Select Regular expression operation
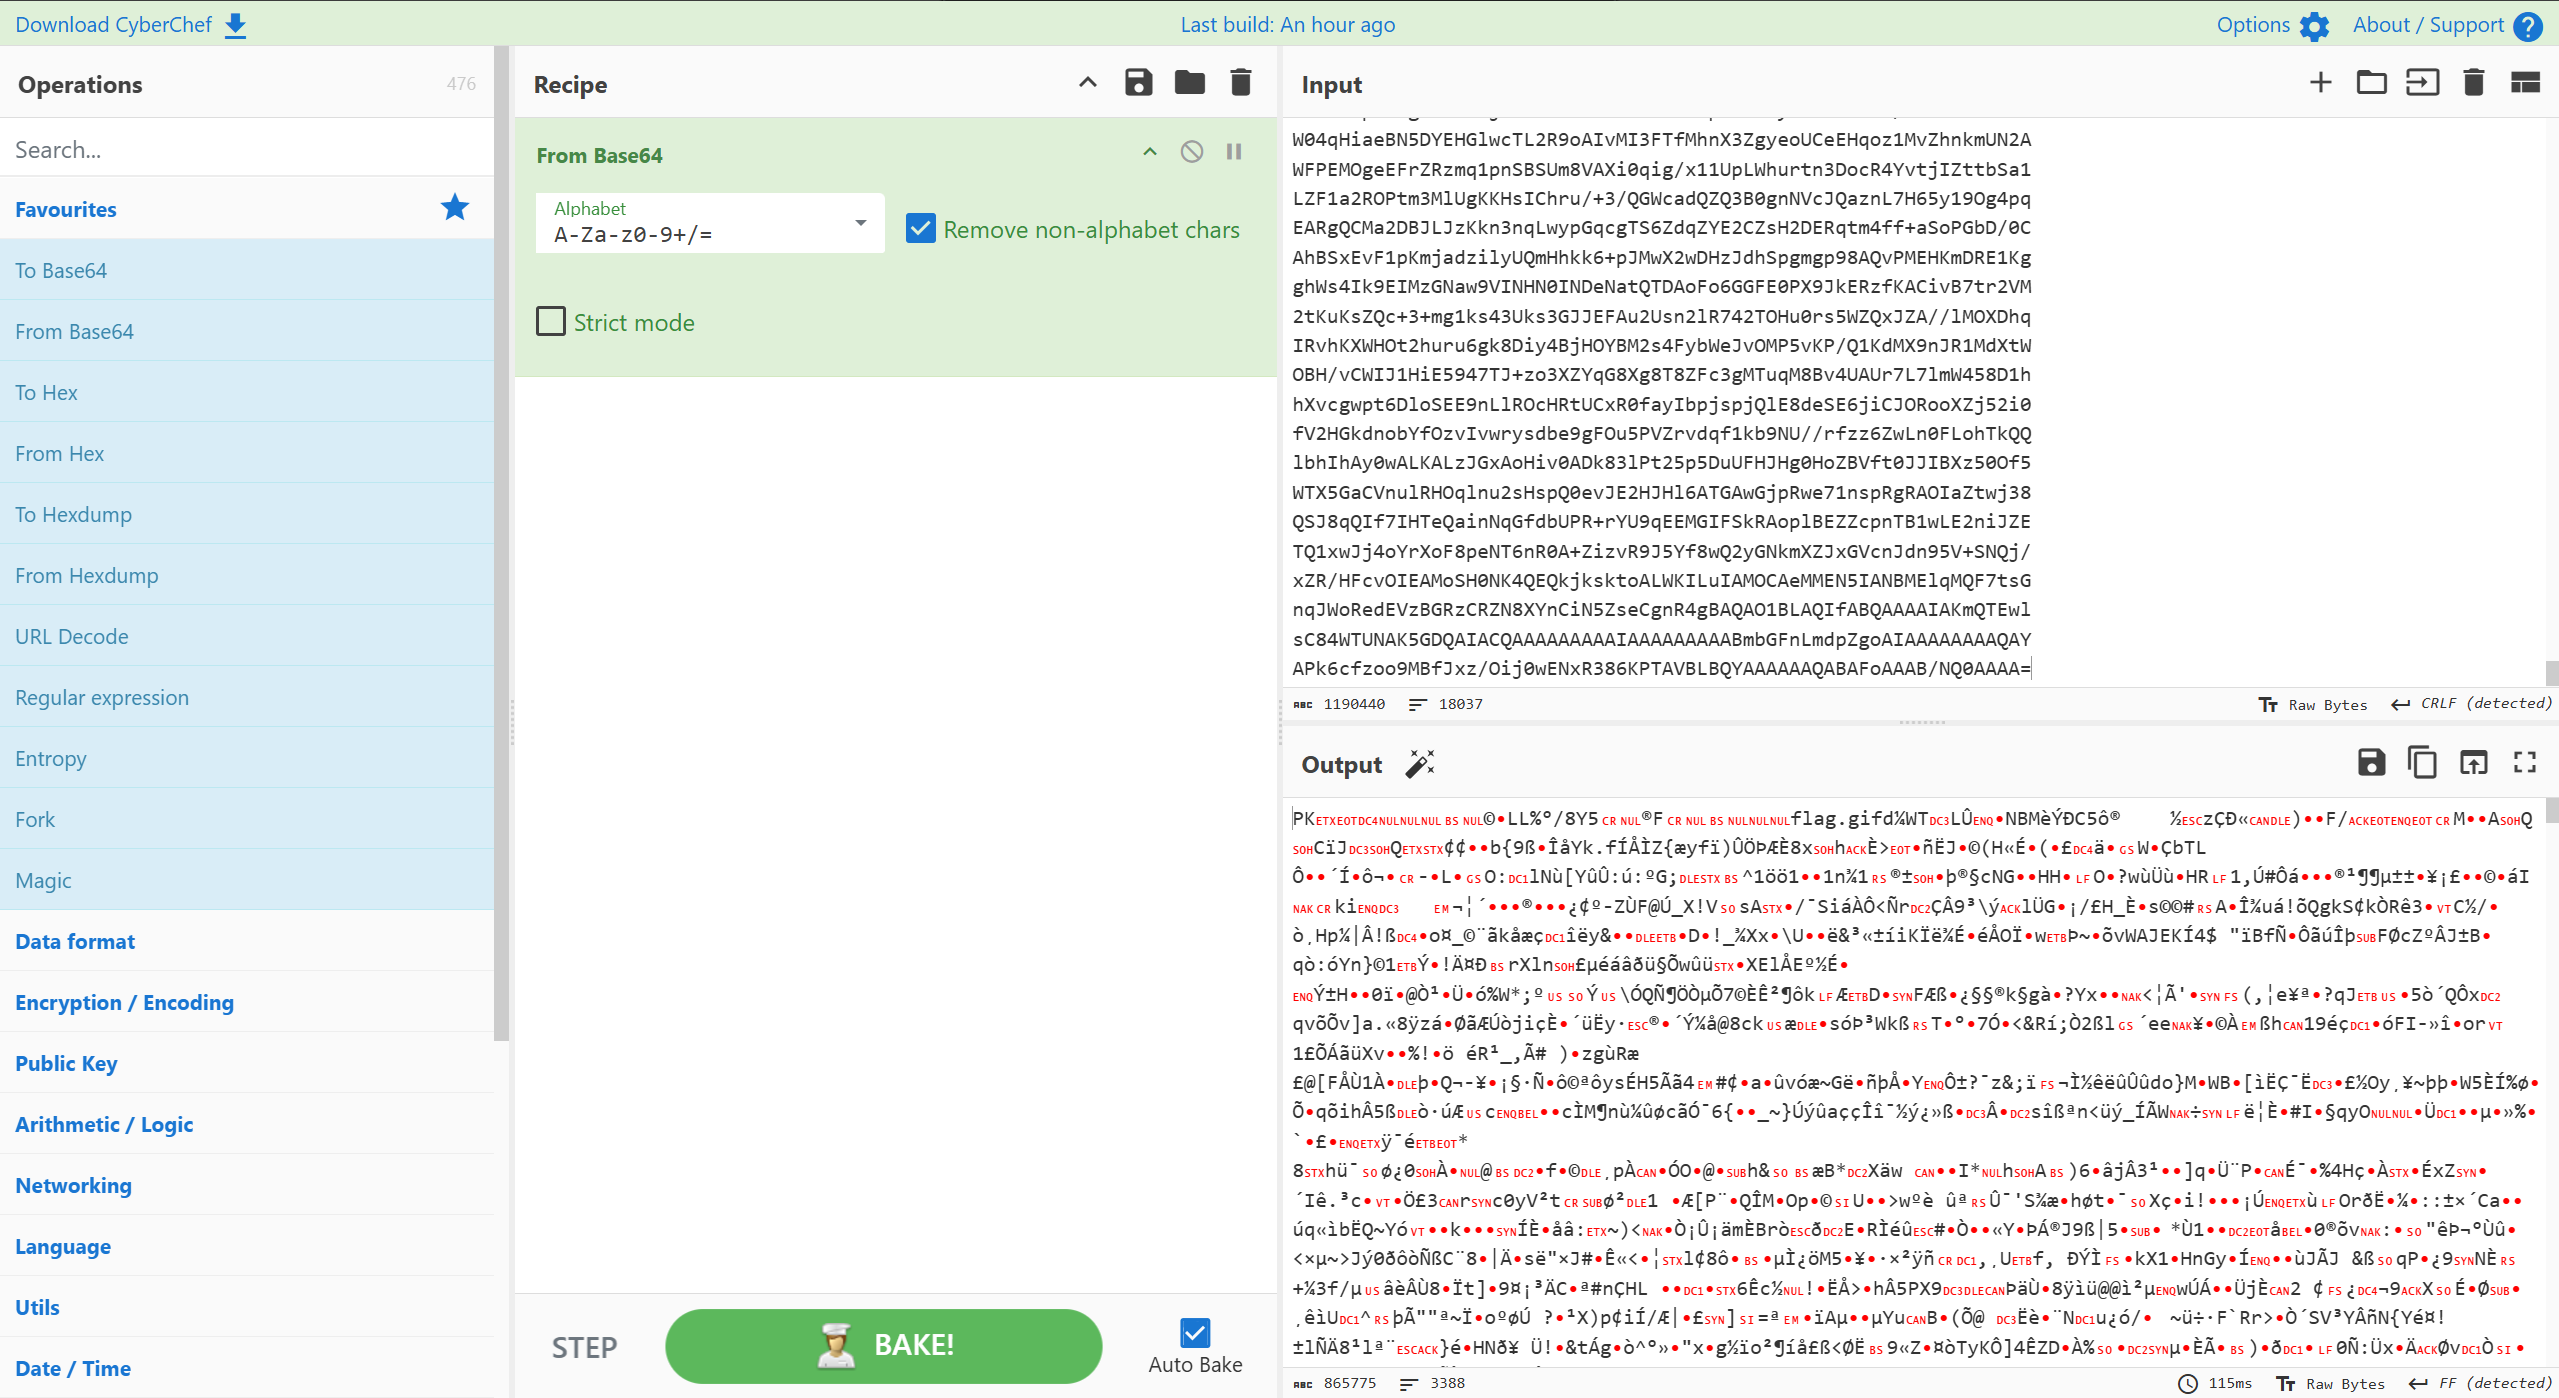 tap(247, 697)
